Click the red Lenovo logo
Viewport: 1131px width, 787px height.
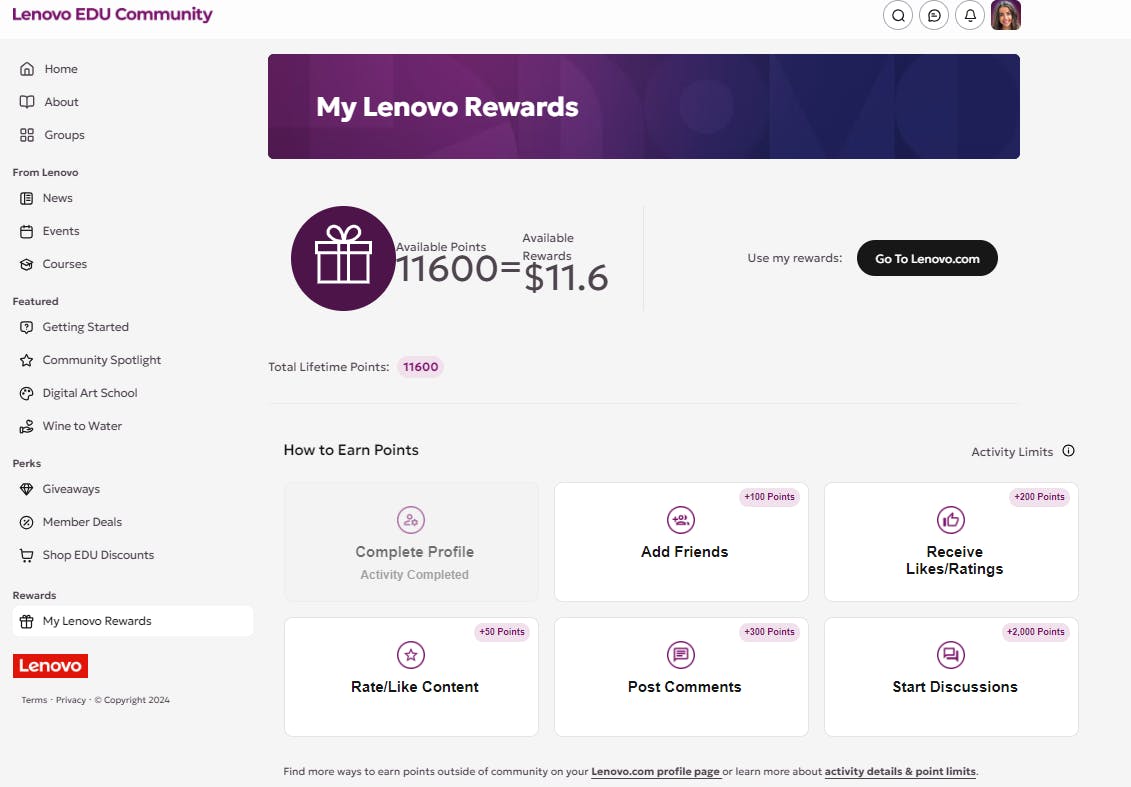[50, 666]
